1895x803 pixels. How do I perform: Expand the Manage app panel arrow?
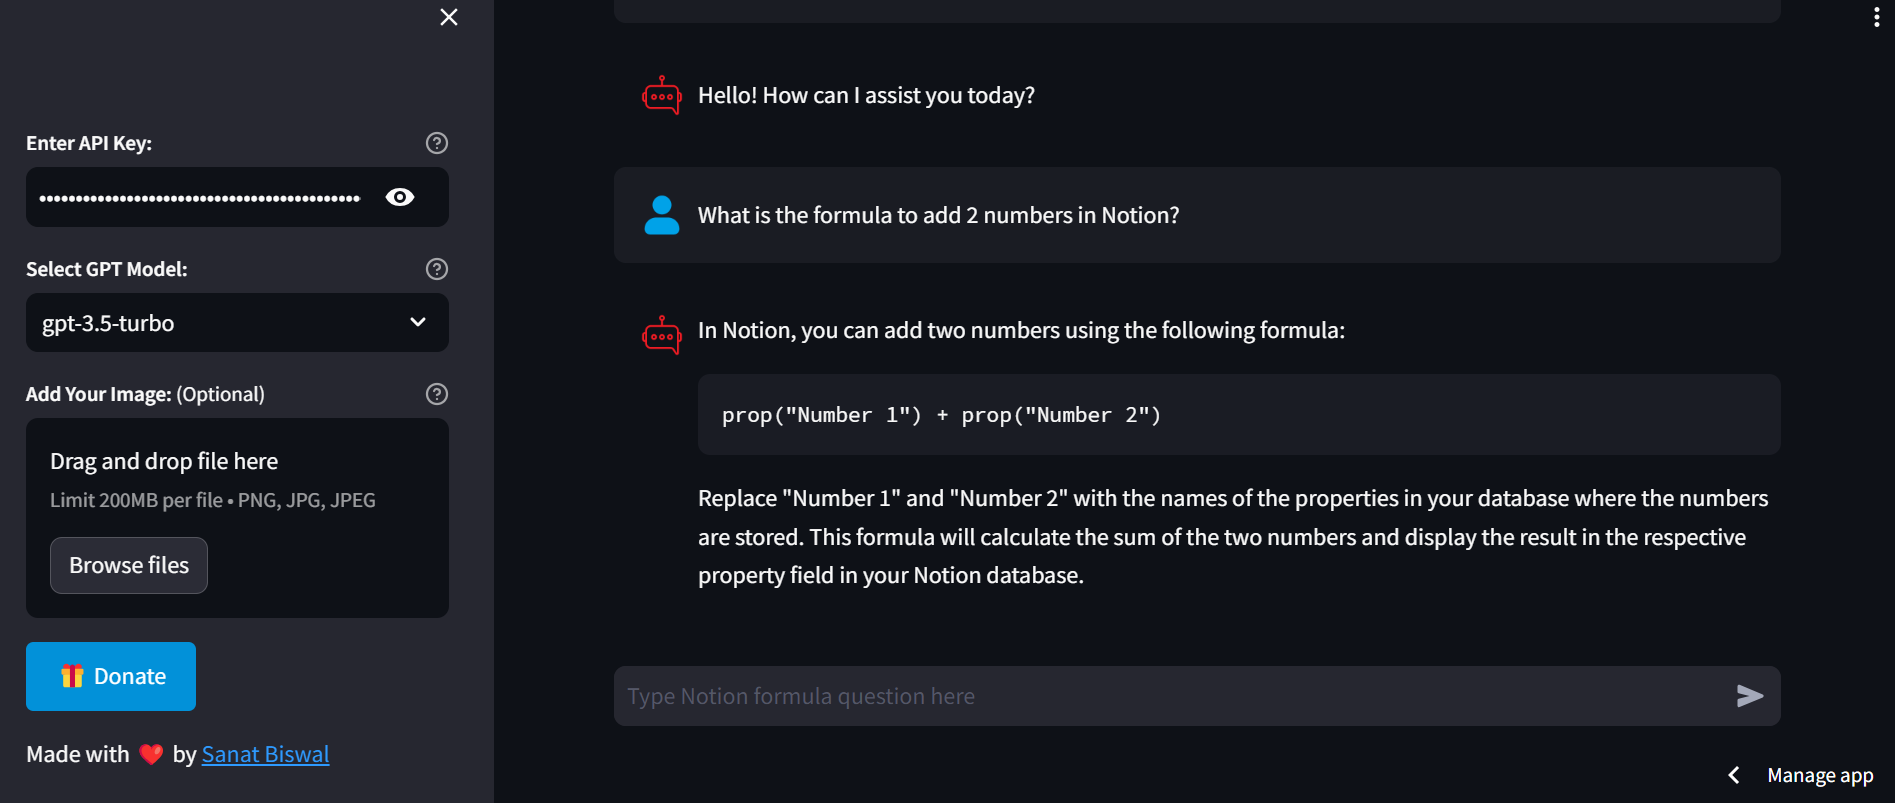(x=1734, y=775)
